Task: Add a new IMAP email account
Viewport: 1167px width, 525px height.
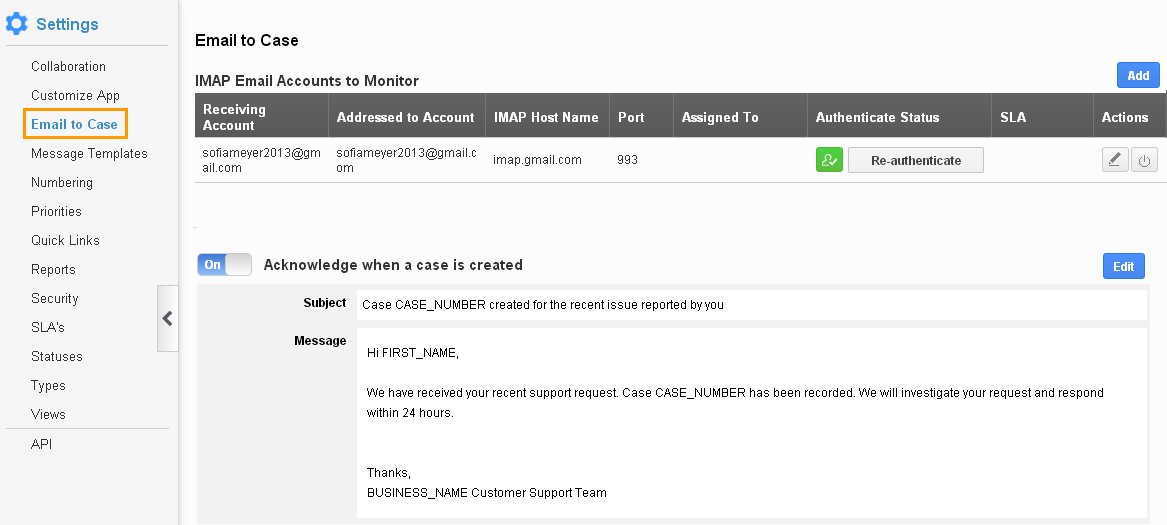Action: (x=1138, y=75)
